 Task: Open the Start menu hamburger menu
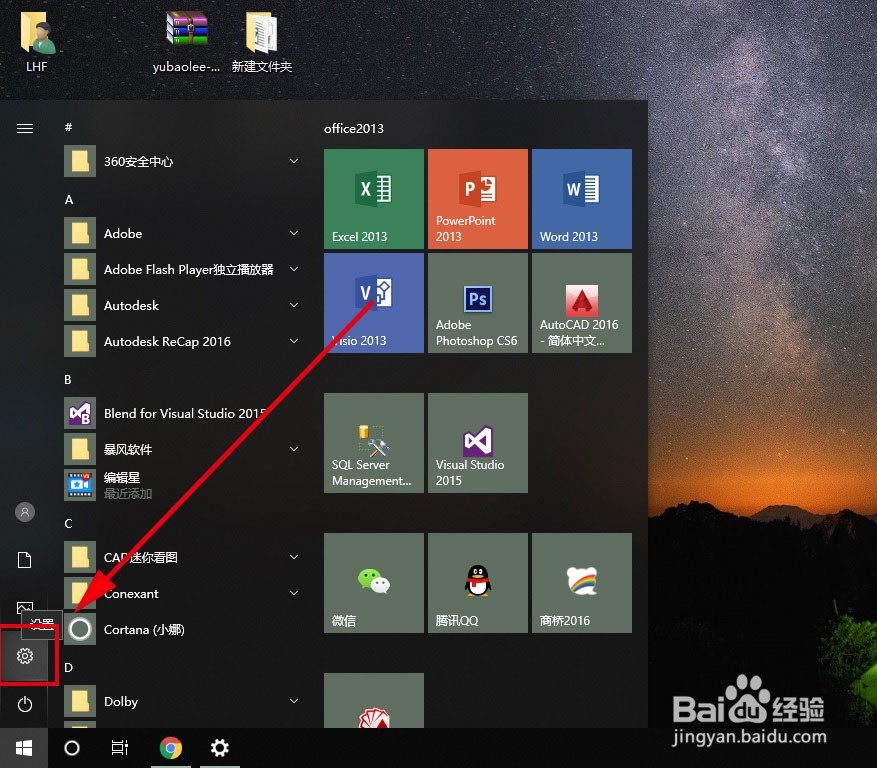pos(25,128)
